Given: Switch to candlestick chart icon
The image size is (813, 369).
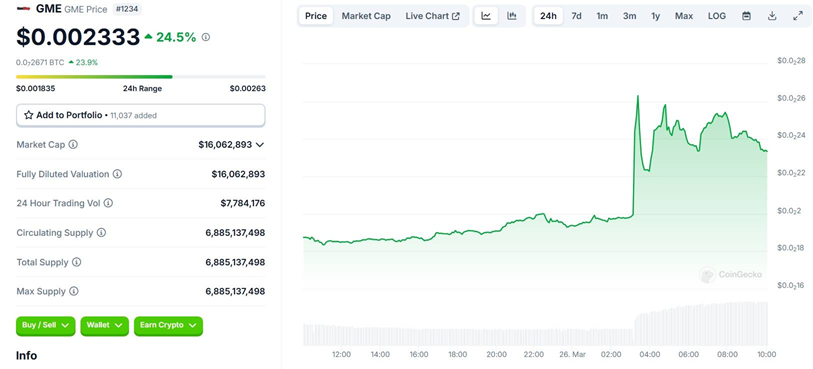Looking at the screenshot, I should point(512,16).
